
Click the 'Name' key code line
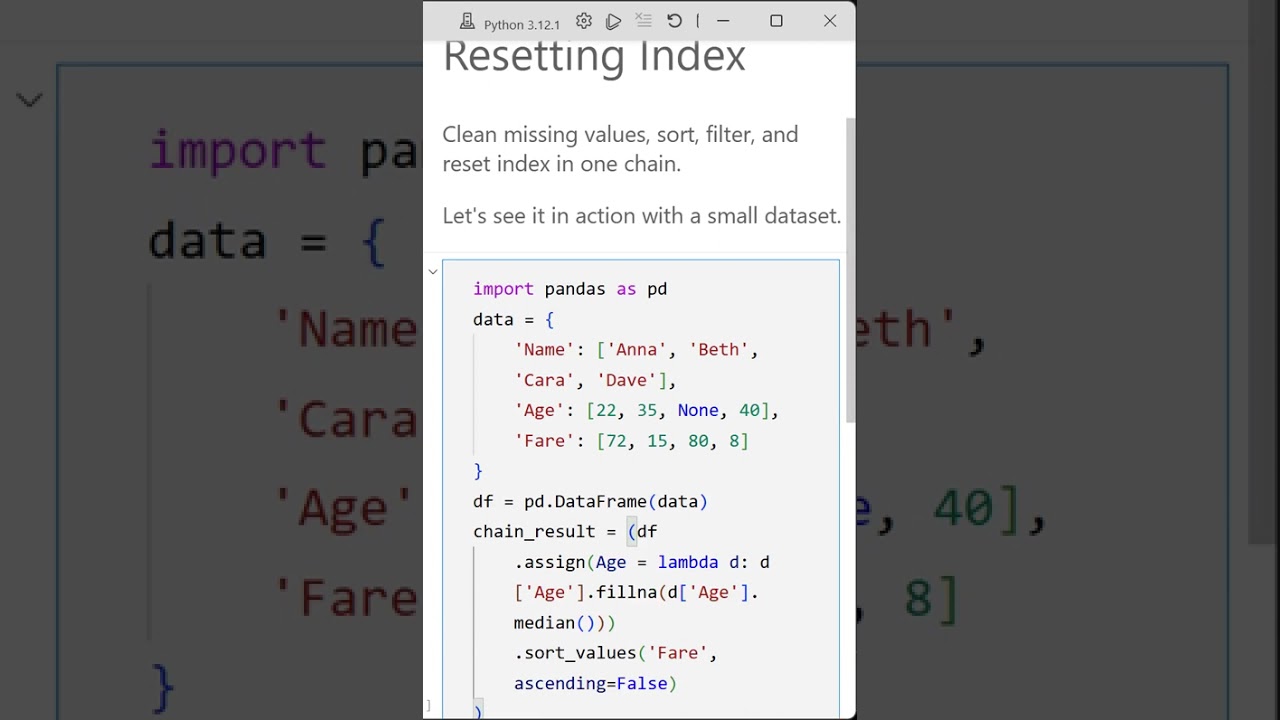coord(636,350)
